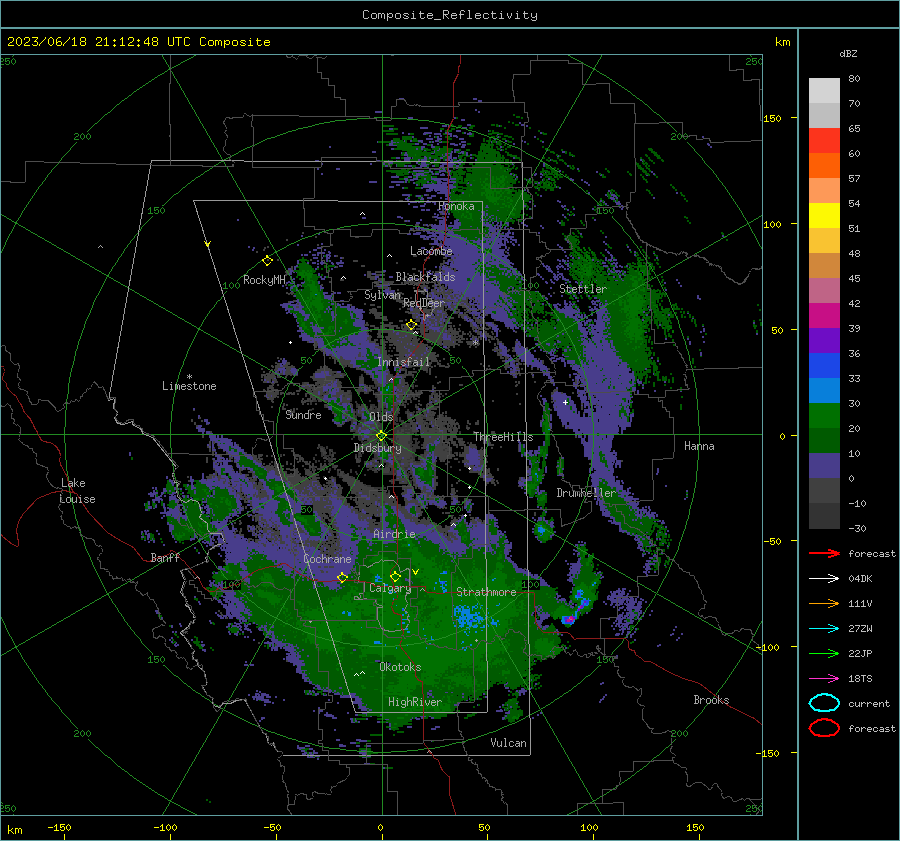
Task: Click the yellow diamond marker near RockyMH
Action: point(267,261)
